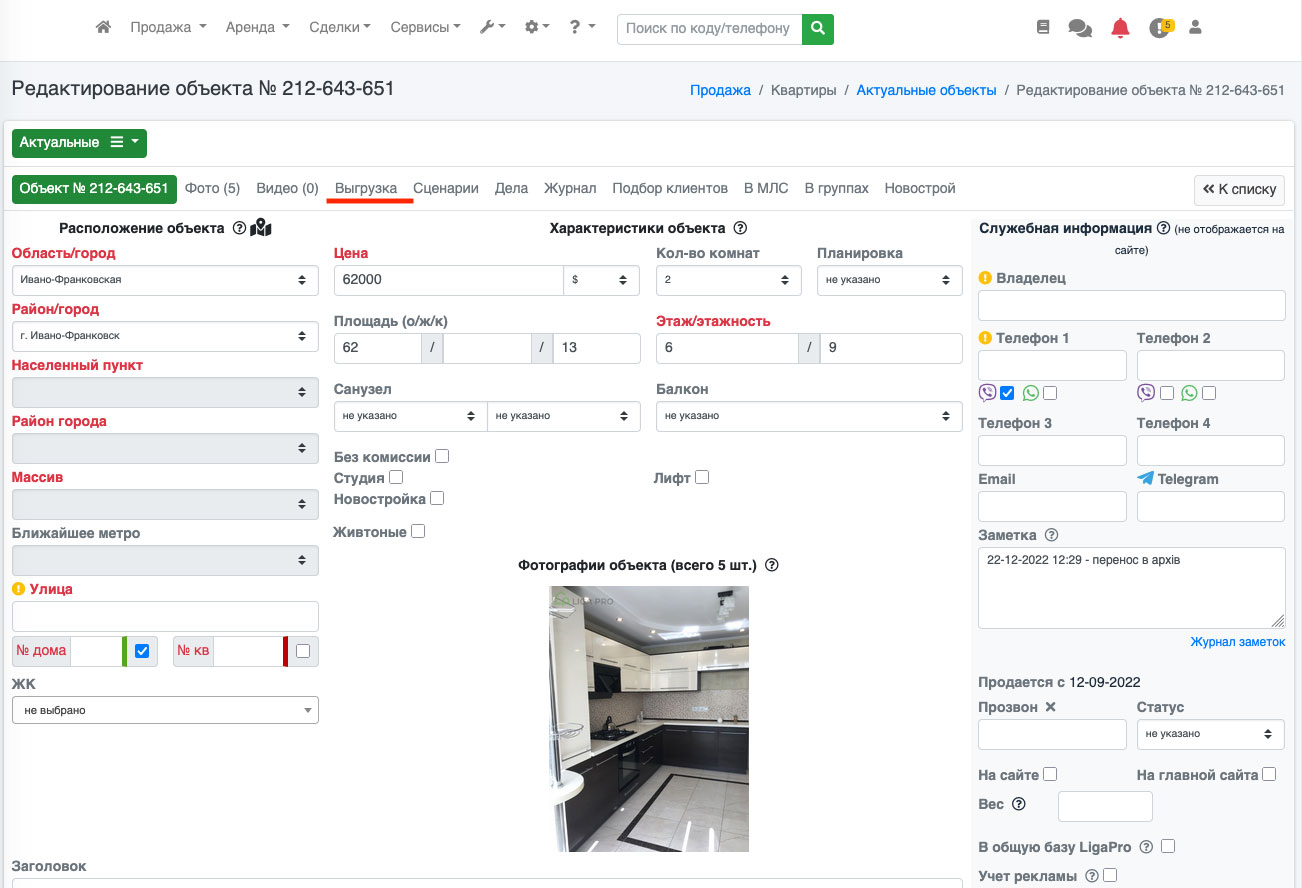The width and height of the screenshot is (1302, 888).
Task: Switch to the Выгрузка tab
Action: click(x=366, y=188)
